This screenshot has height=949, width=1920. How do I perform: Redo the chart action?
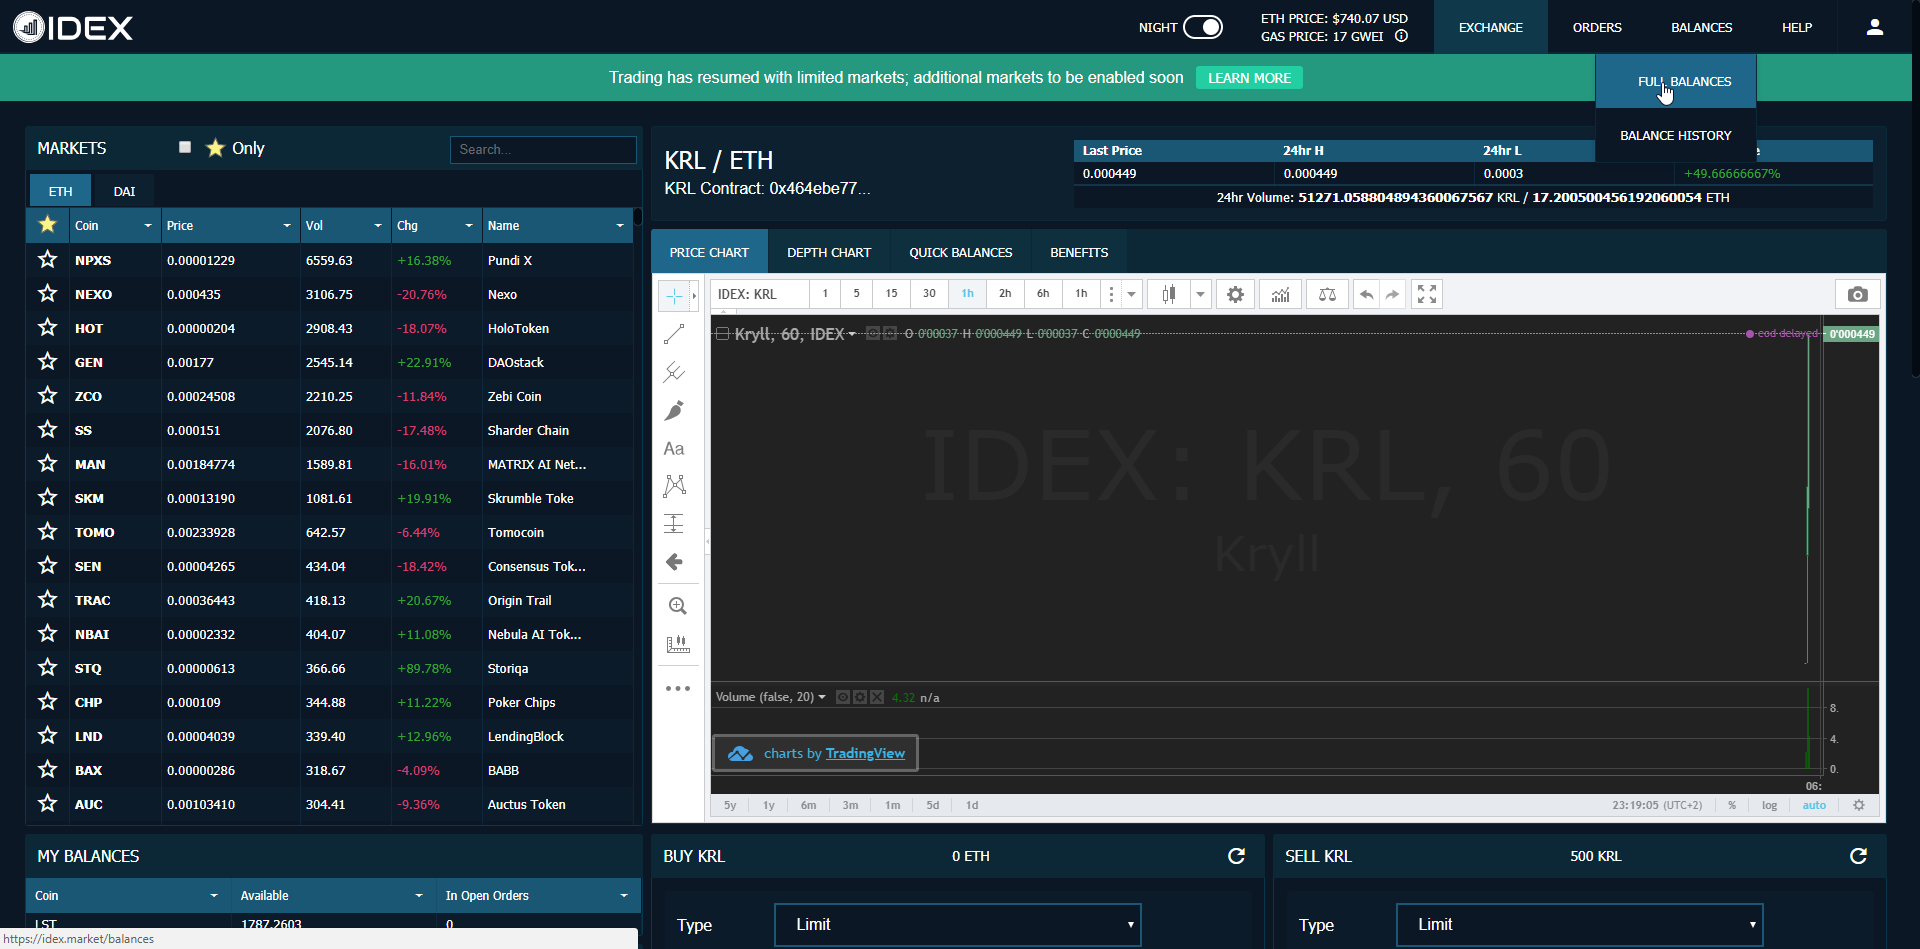tap(1392, 294)
